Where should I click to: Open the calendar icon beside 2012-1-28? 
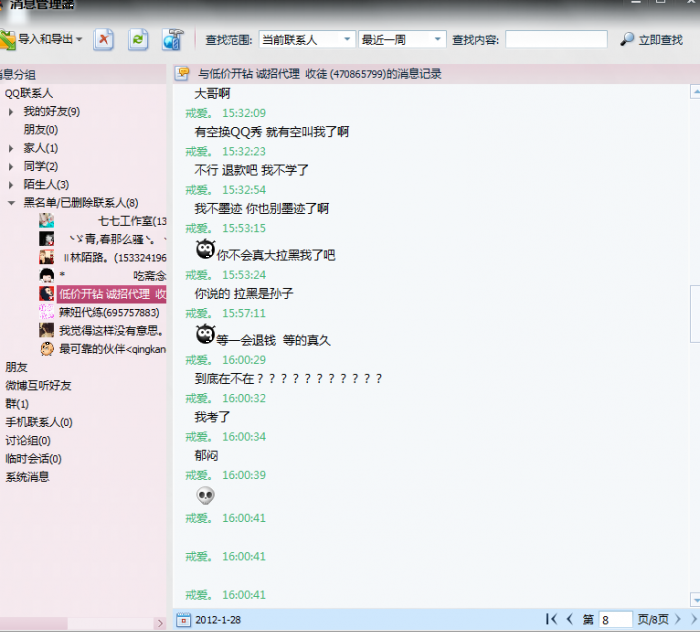click(183, 620)
